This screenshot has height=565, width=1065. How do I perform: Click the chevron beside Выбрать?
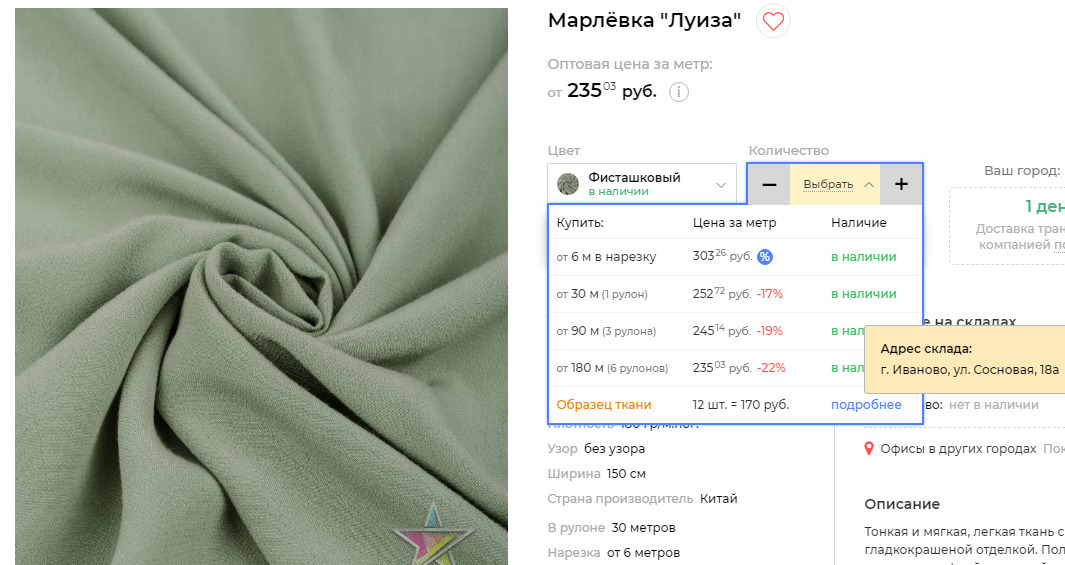pos(869,185)
